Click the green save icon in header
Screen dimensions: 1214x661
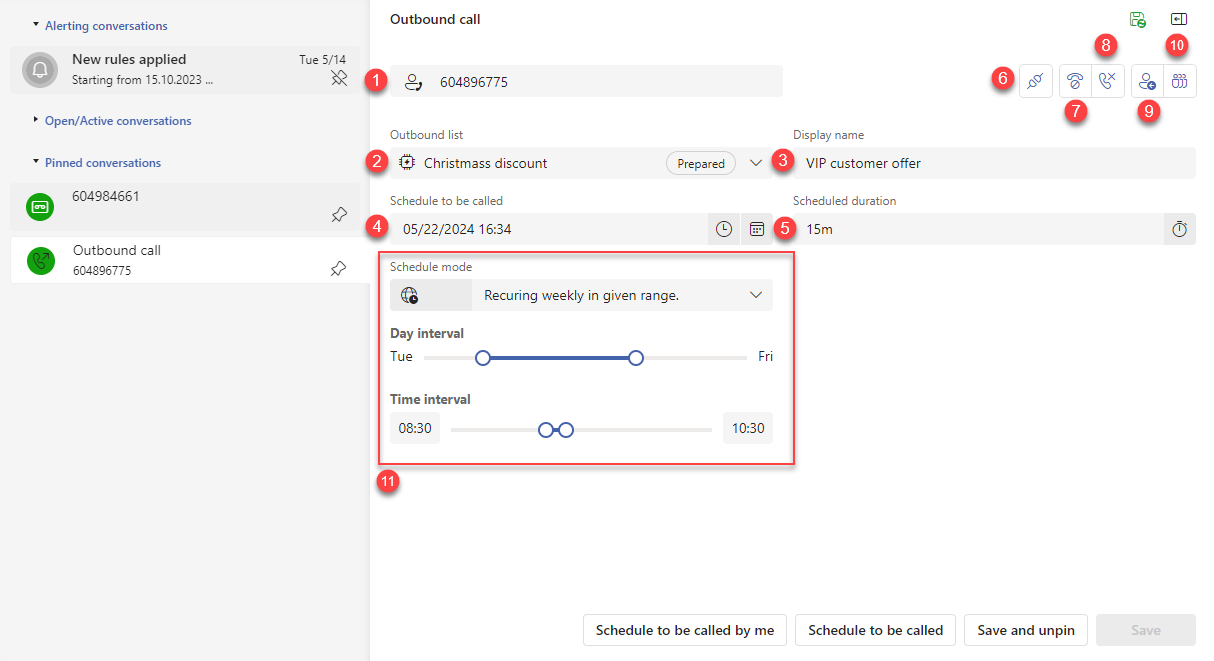click(1137, 20)
